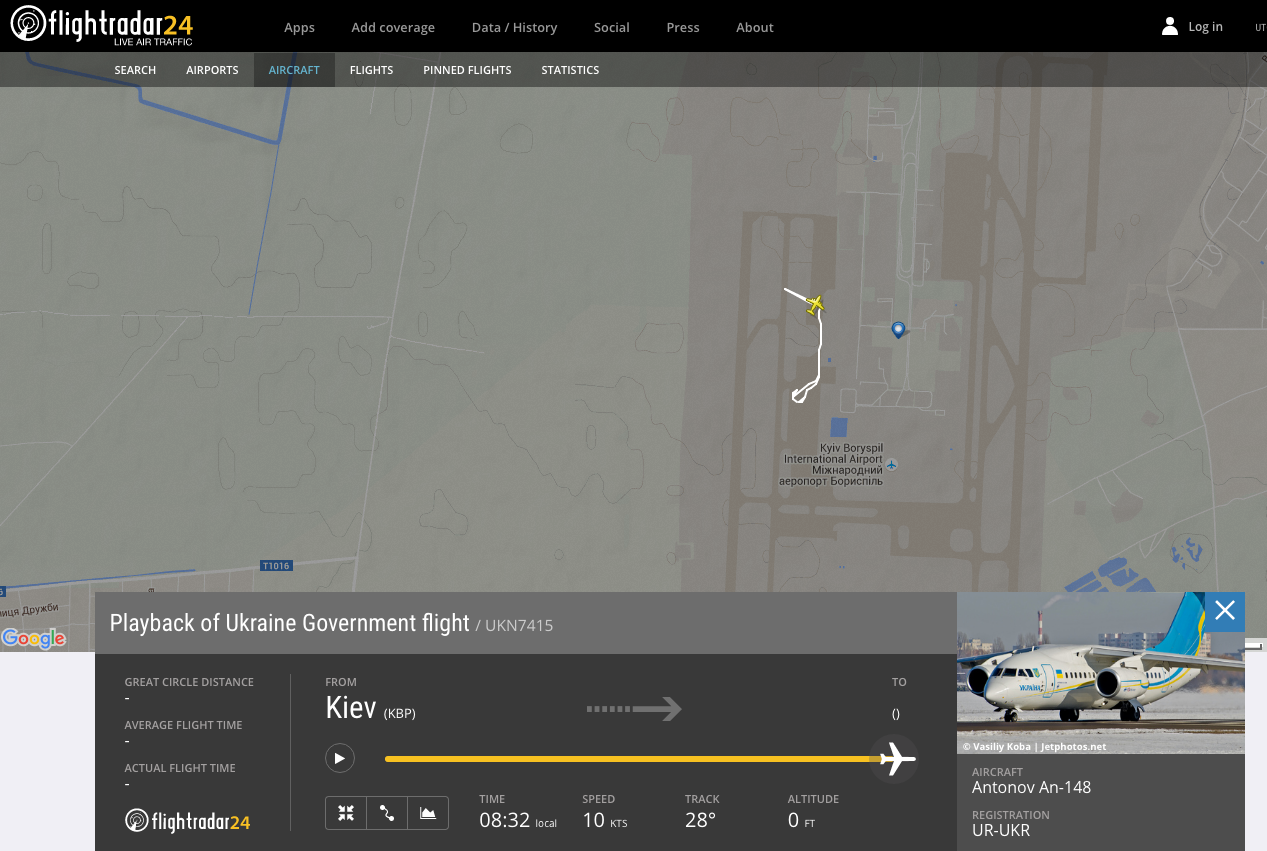1267x851 pixels.
Task: Open the Press page
Action: click(x=683, y=27)
